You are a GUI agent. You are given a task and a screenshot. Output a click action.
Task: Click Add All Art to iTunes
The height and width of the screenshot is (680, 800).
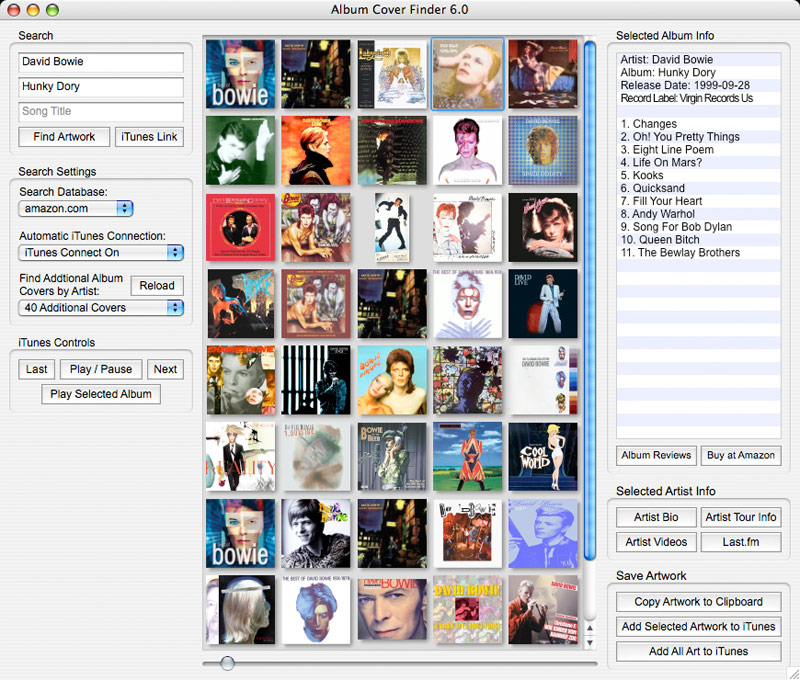pyautogui.click(x=698, y=651)
